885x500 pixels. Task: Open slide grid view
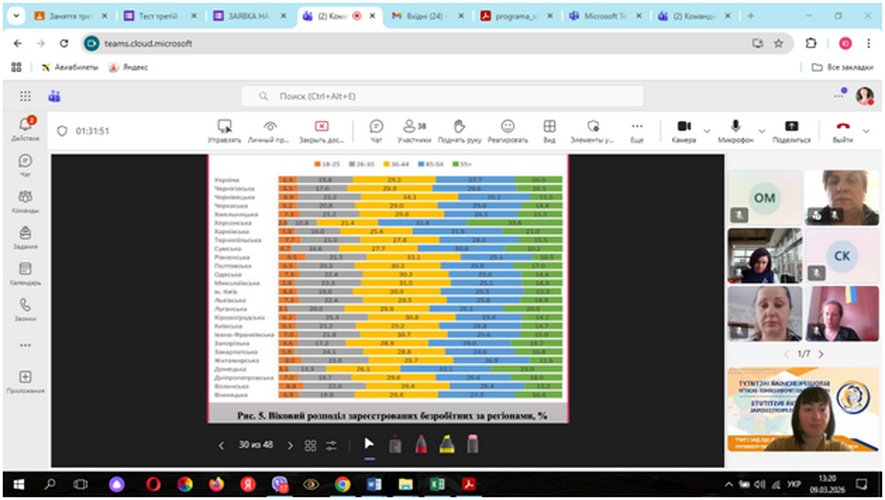[311, 446]
